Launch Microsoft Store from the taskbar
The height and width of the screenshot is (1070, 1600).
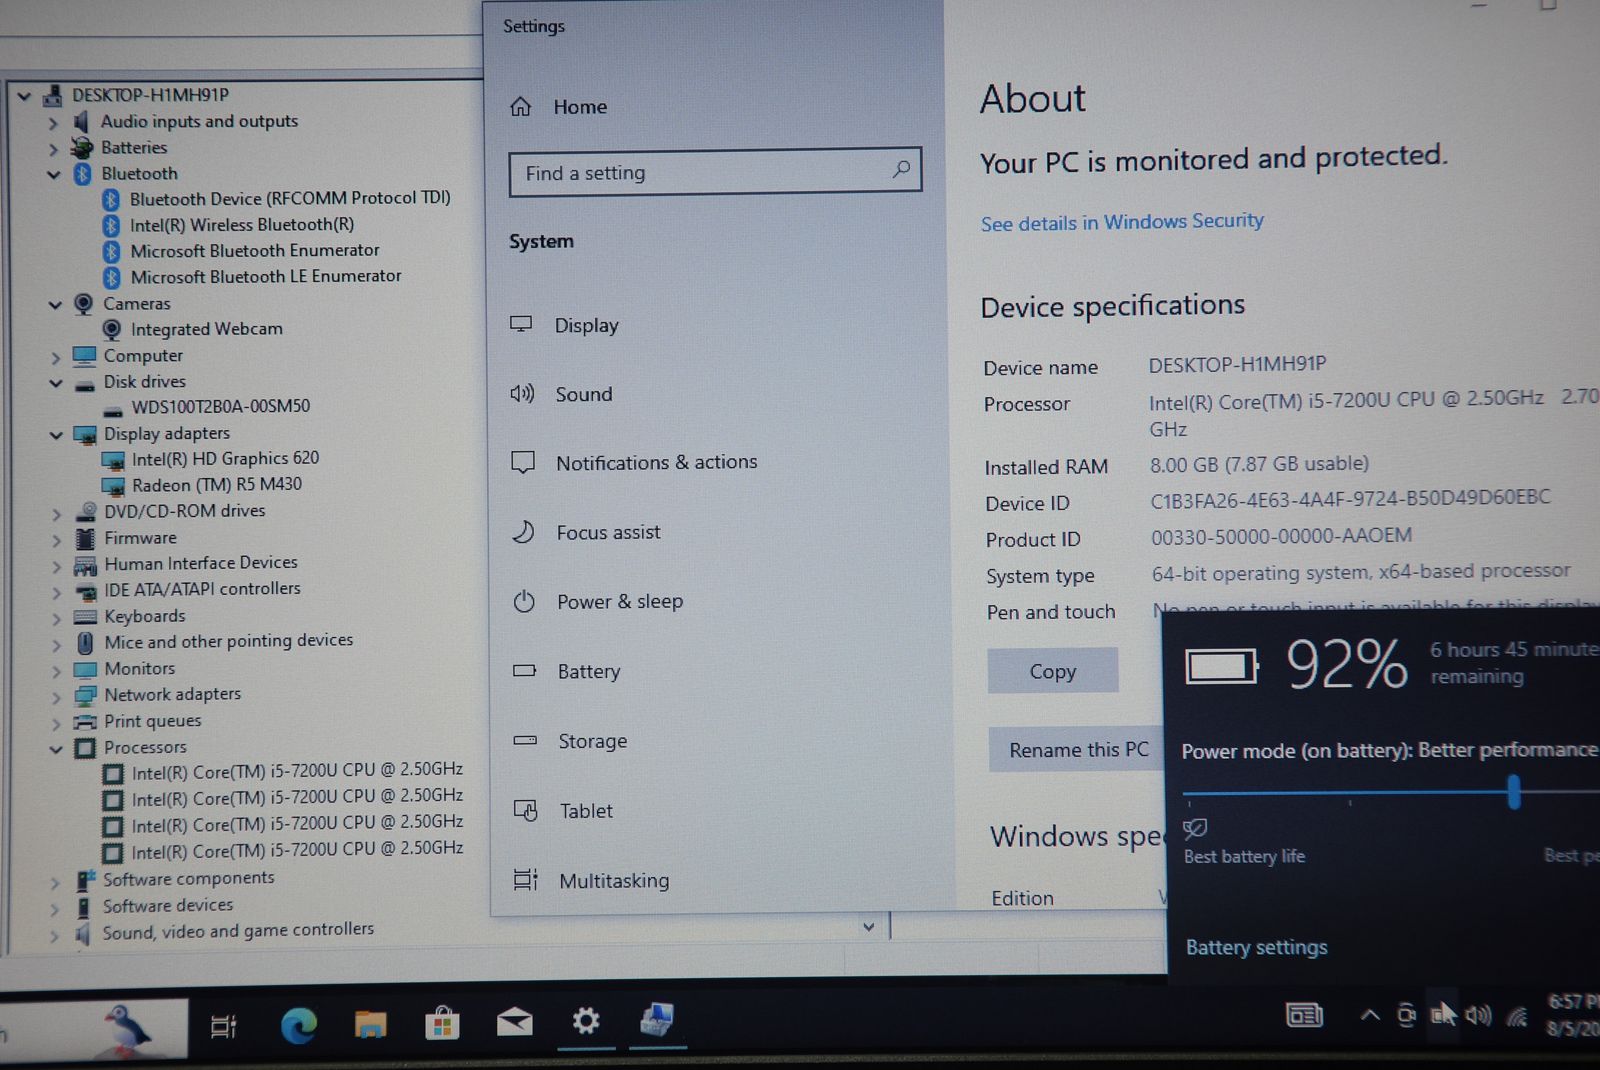coord(442,1023)
